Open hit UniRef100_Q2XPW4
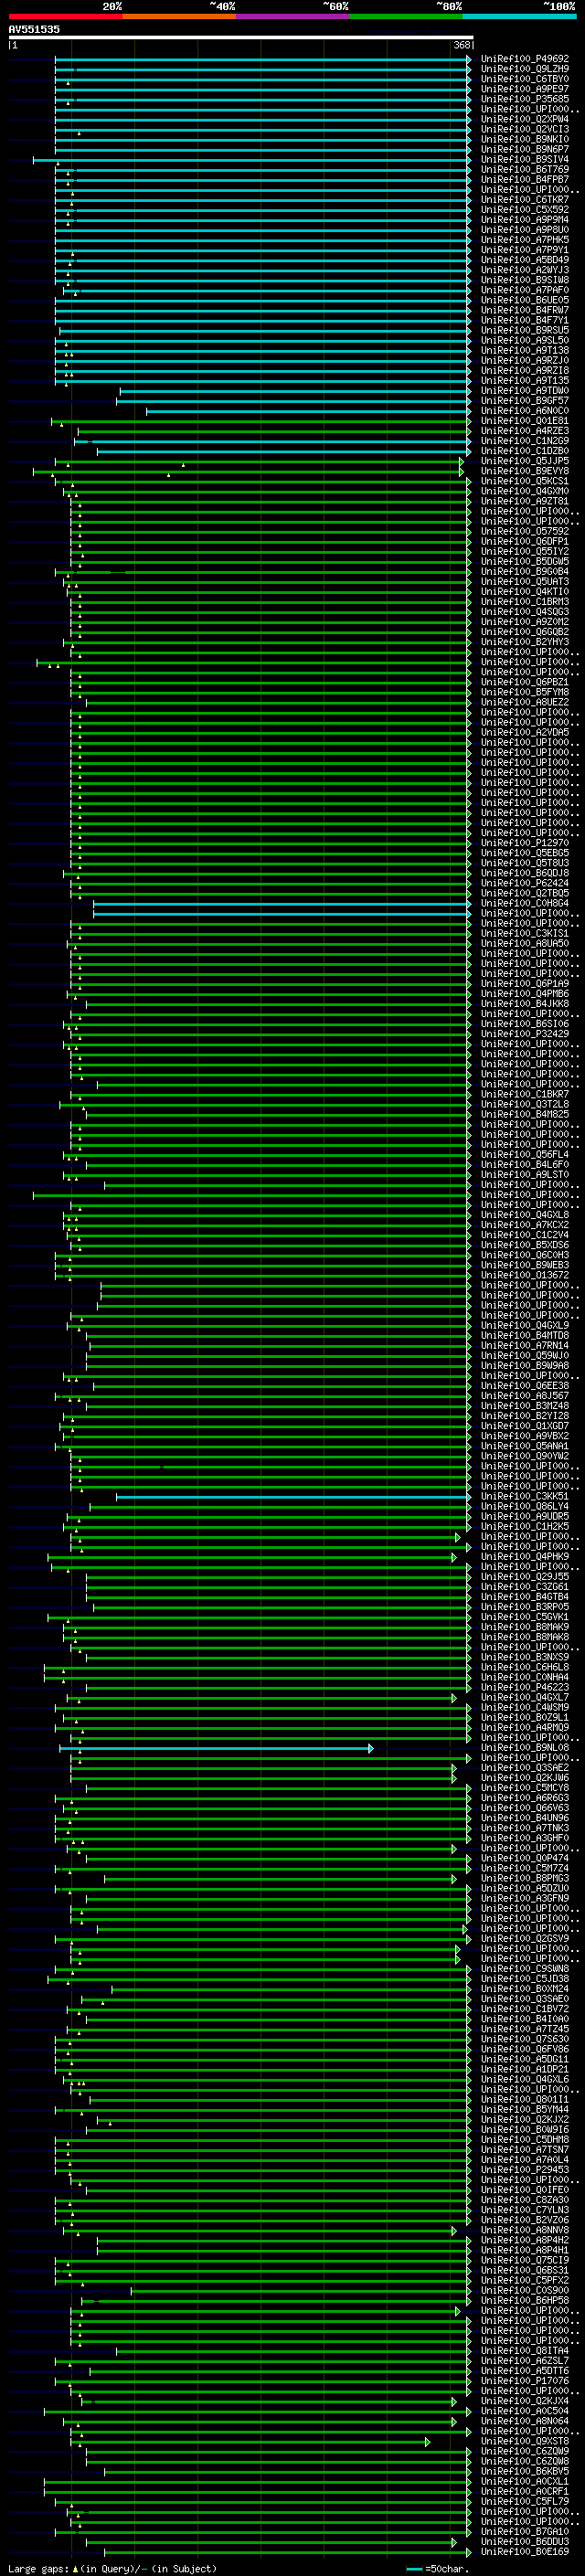The image size is (585, 2576). [525, 119]
